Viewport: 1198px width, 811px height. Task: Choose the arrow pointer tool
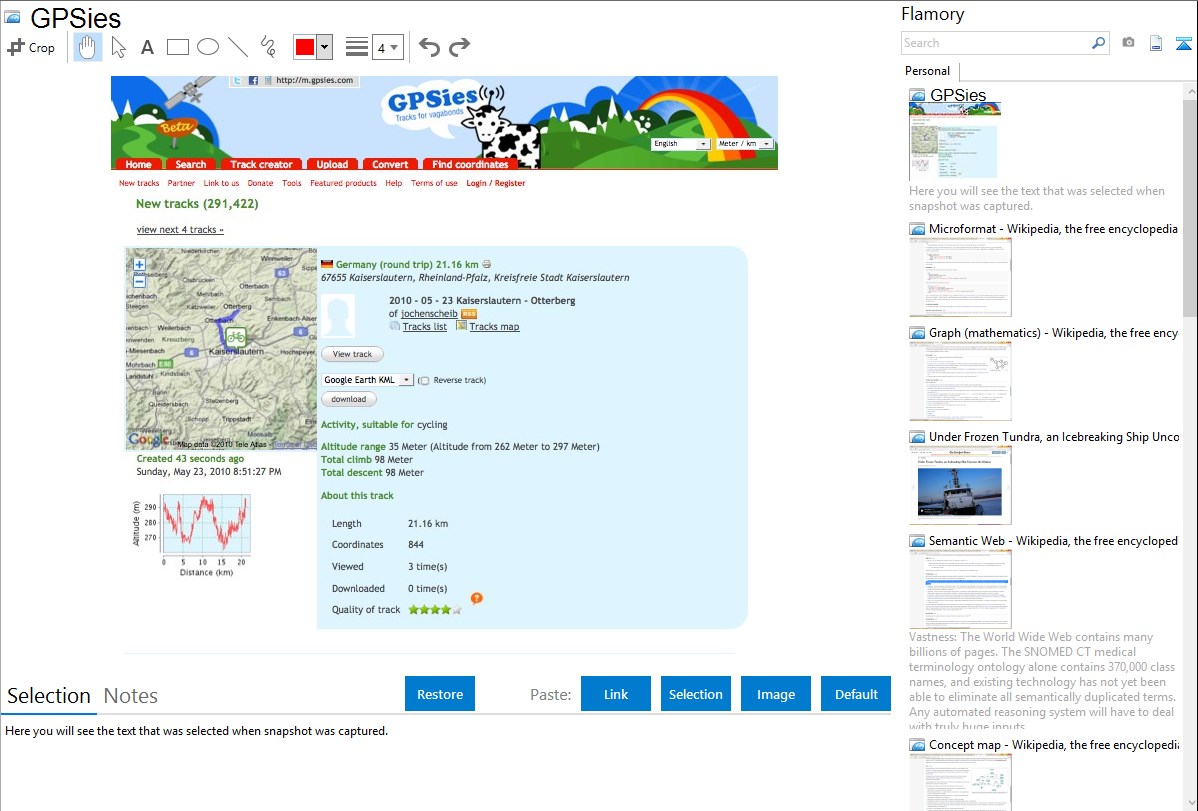(x=118, y=47)
